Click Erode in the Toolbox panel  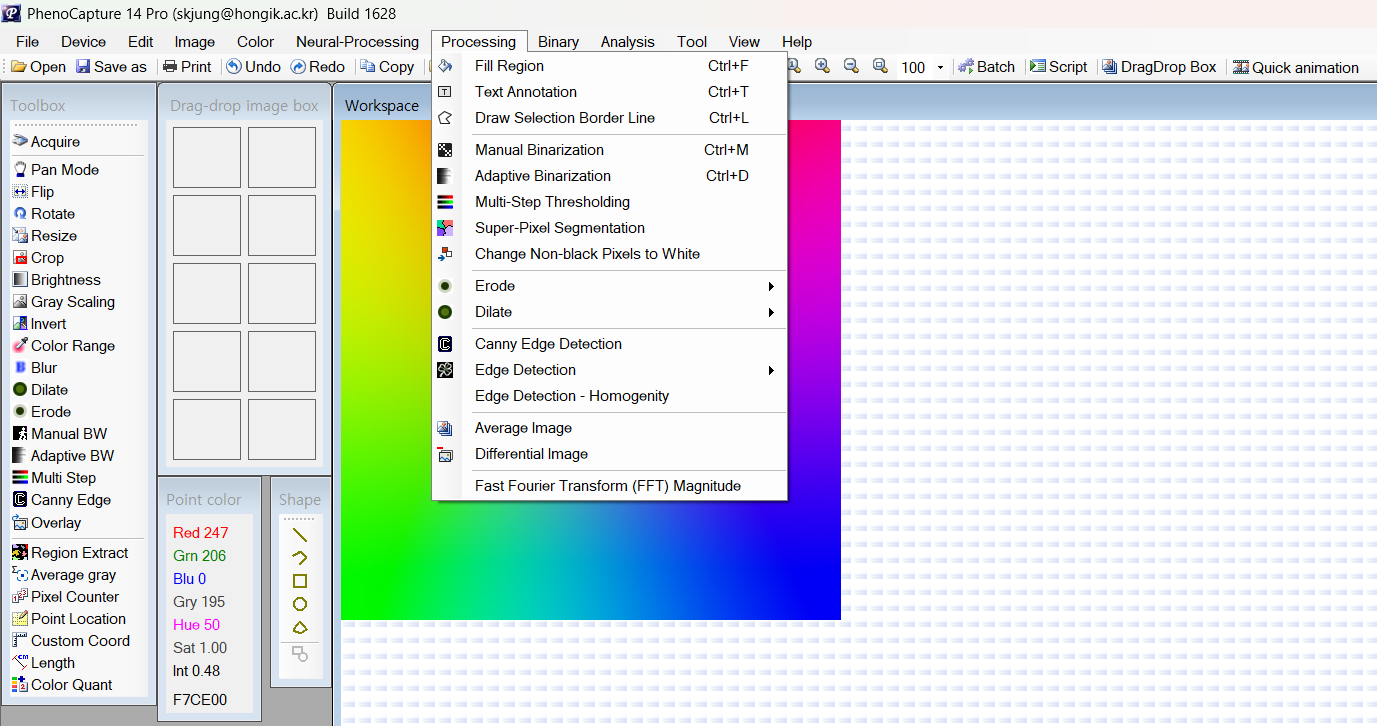point(42,412)
